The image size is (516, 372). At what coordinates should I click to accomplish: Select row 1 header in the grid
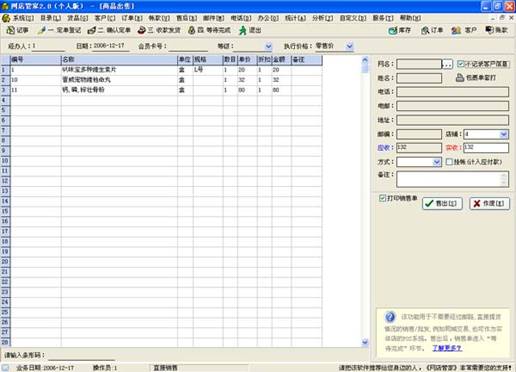pos(5,70)
